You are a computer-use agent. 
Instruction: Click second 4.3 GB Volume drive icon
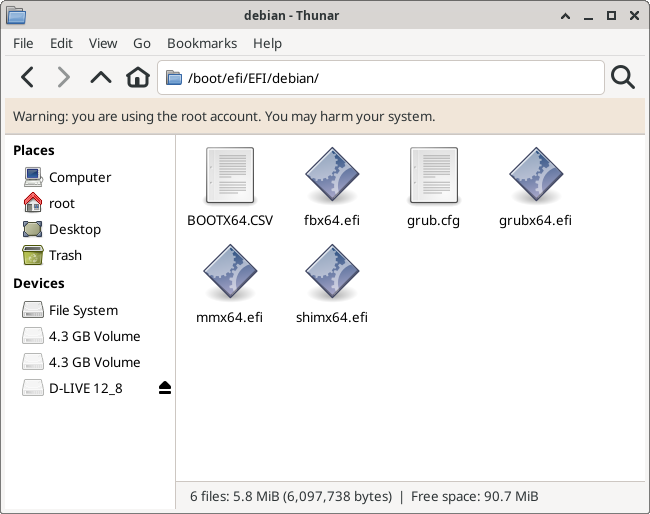33,362
